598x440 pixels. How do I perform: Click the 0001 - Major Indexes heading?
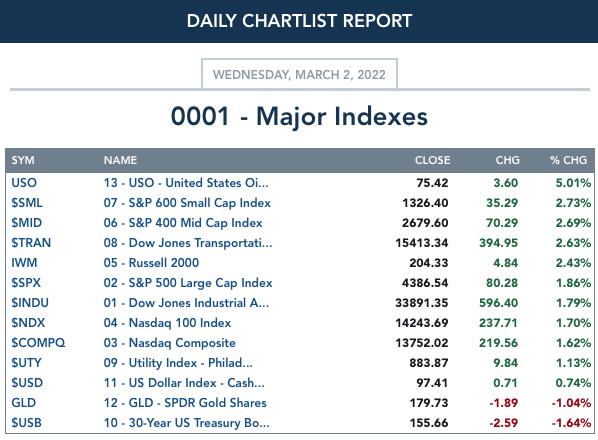(x=299, y=116)
